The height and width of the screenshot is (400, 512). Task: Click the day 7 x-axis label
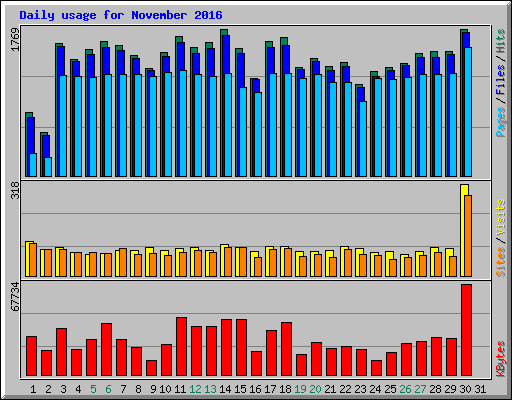tap(123, 389)
